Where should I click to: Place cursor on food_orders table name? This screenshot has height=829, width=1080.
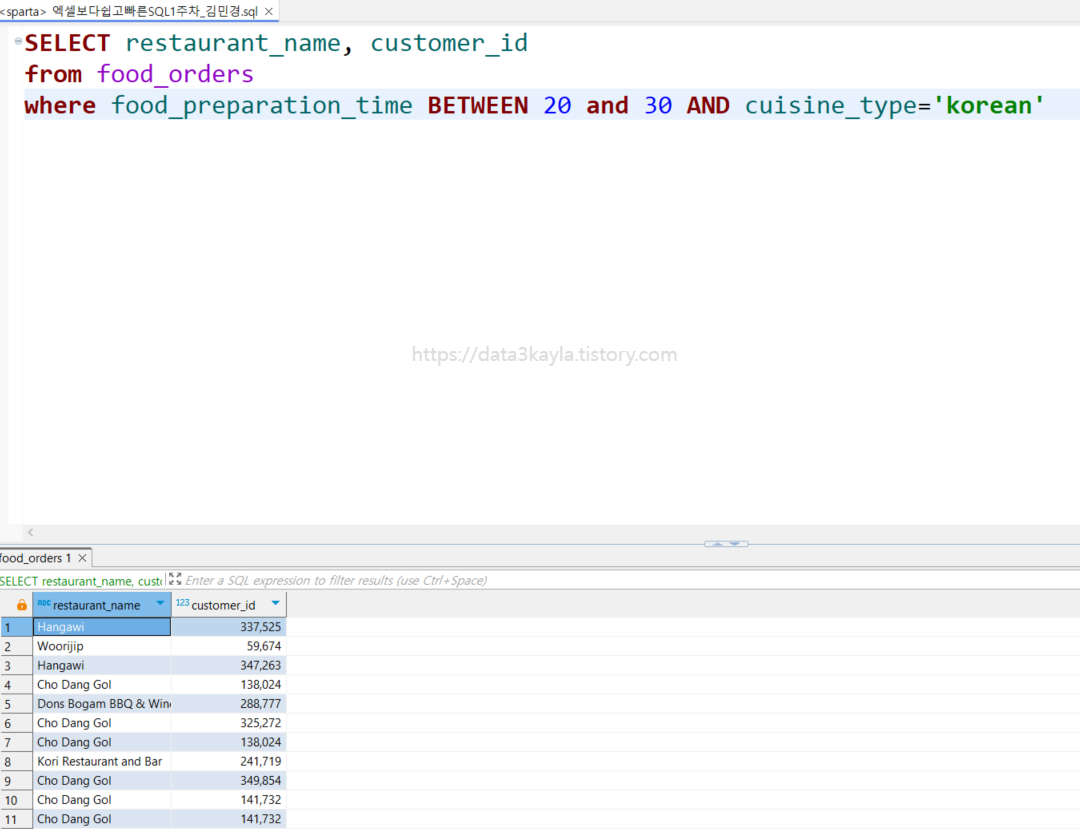pos(175,74)
